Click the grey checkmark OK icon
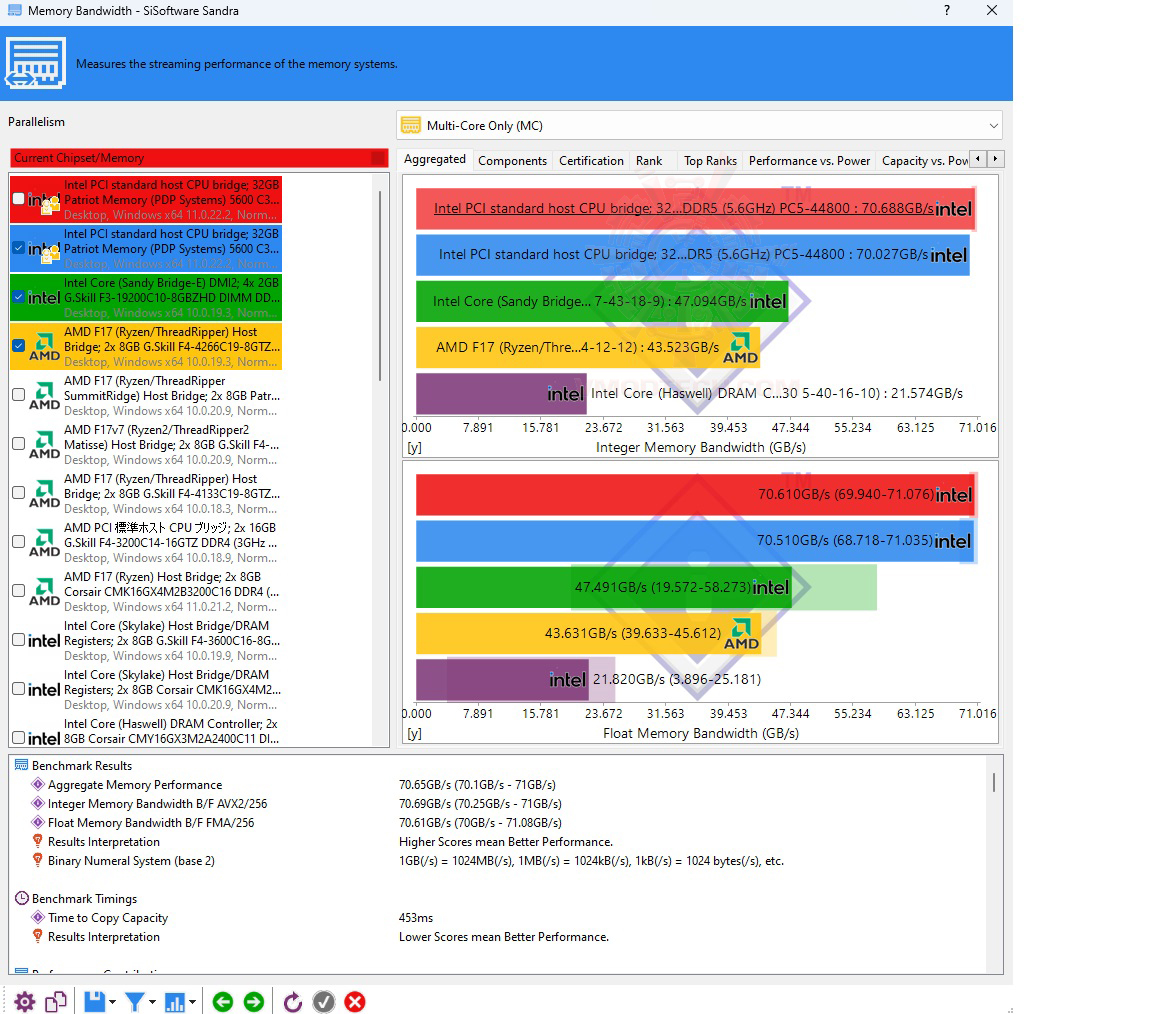1152x1014 pixels. coord(324,1002)
